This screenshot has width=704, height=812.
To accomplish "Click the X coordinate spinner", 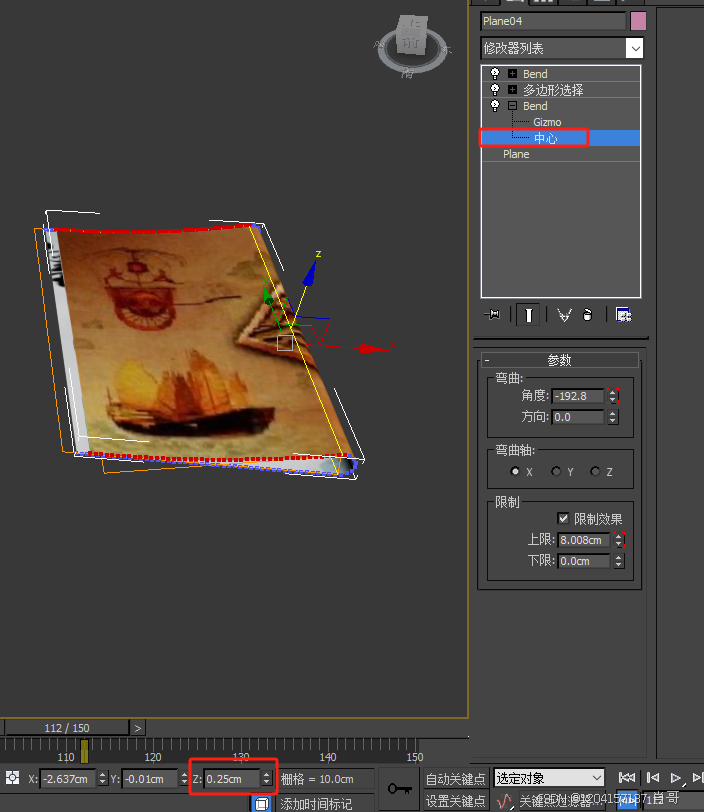I will (x=103, y=778).
